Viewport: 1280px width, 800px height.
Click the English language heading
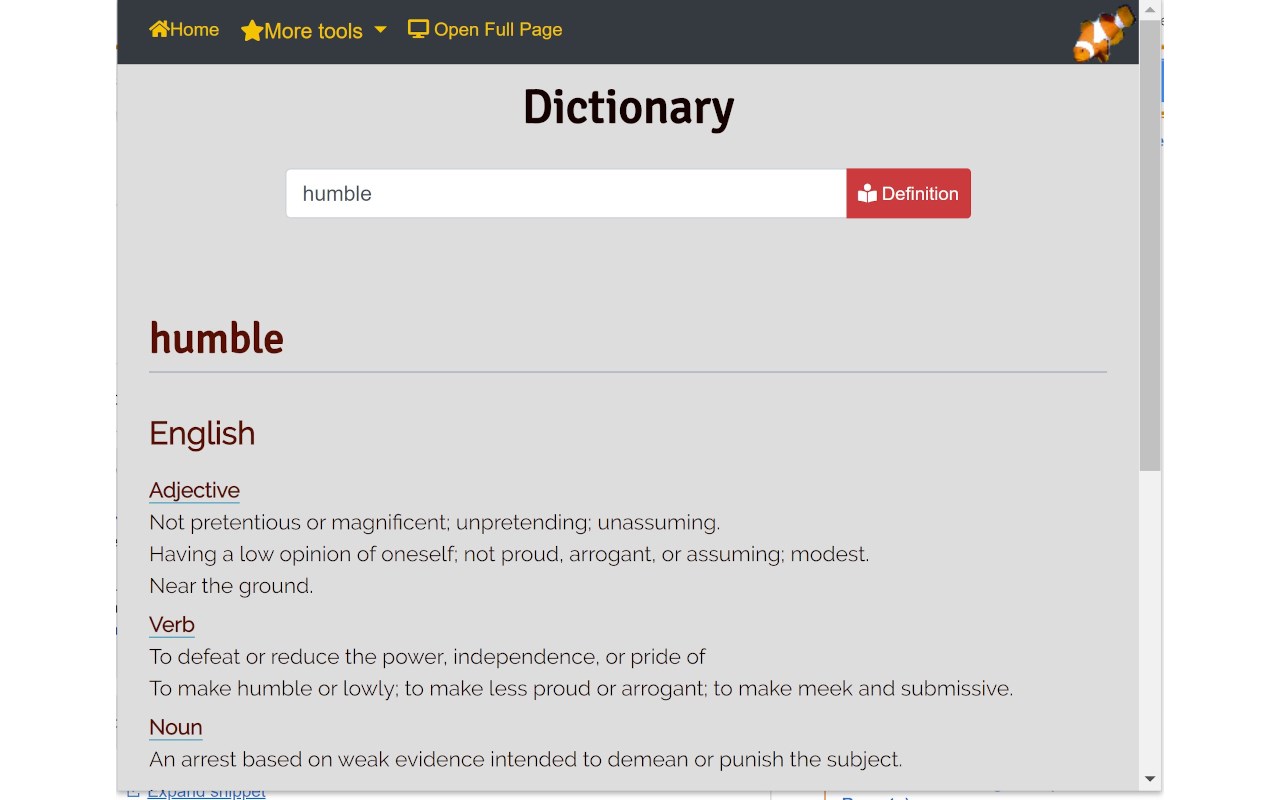pos(202,433)
